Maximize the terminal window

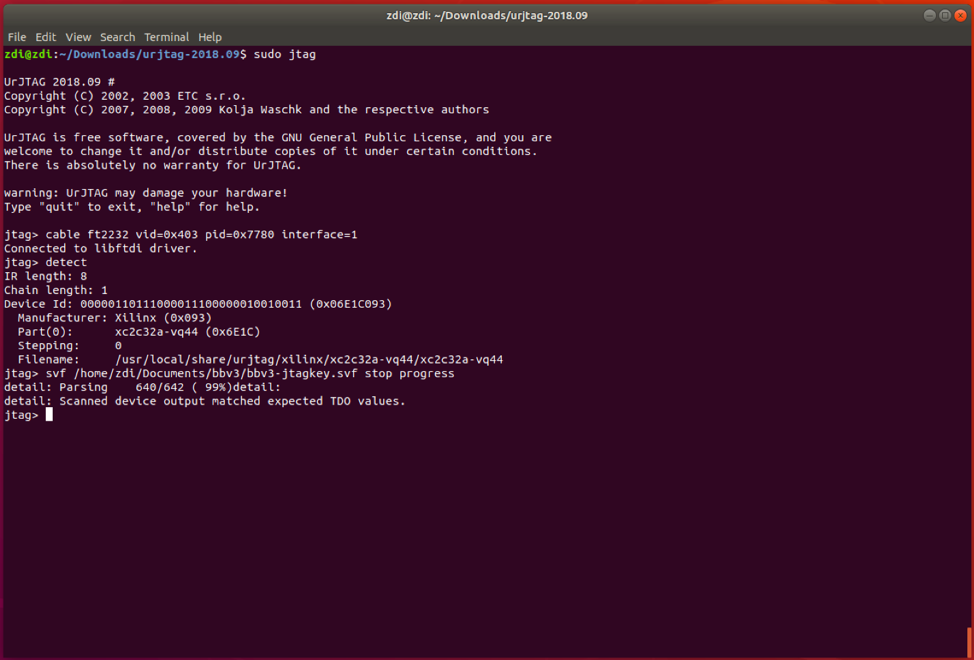click(x=945, y=16)
